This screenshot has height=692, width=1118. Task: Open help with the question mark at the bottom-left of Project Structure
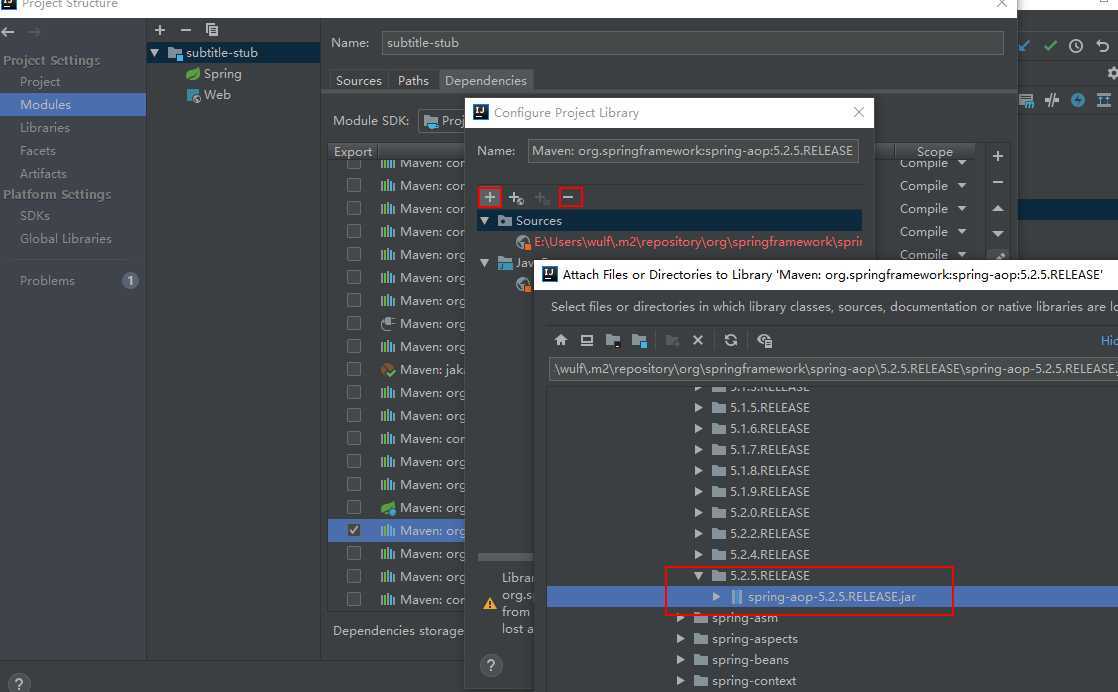19,683
